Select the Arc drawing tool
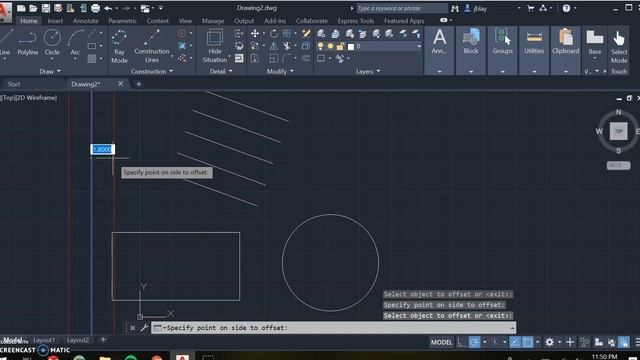This screenshot has width=640, height=360. pyautogui.click(x=75, y=43)
